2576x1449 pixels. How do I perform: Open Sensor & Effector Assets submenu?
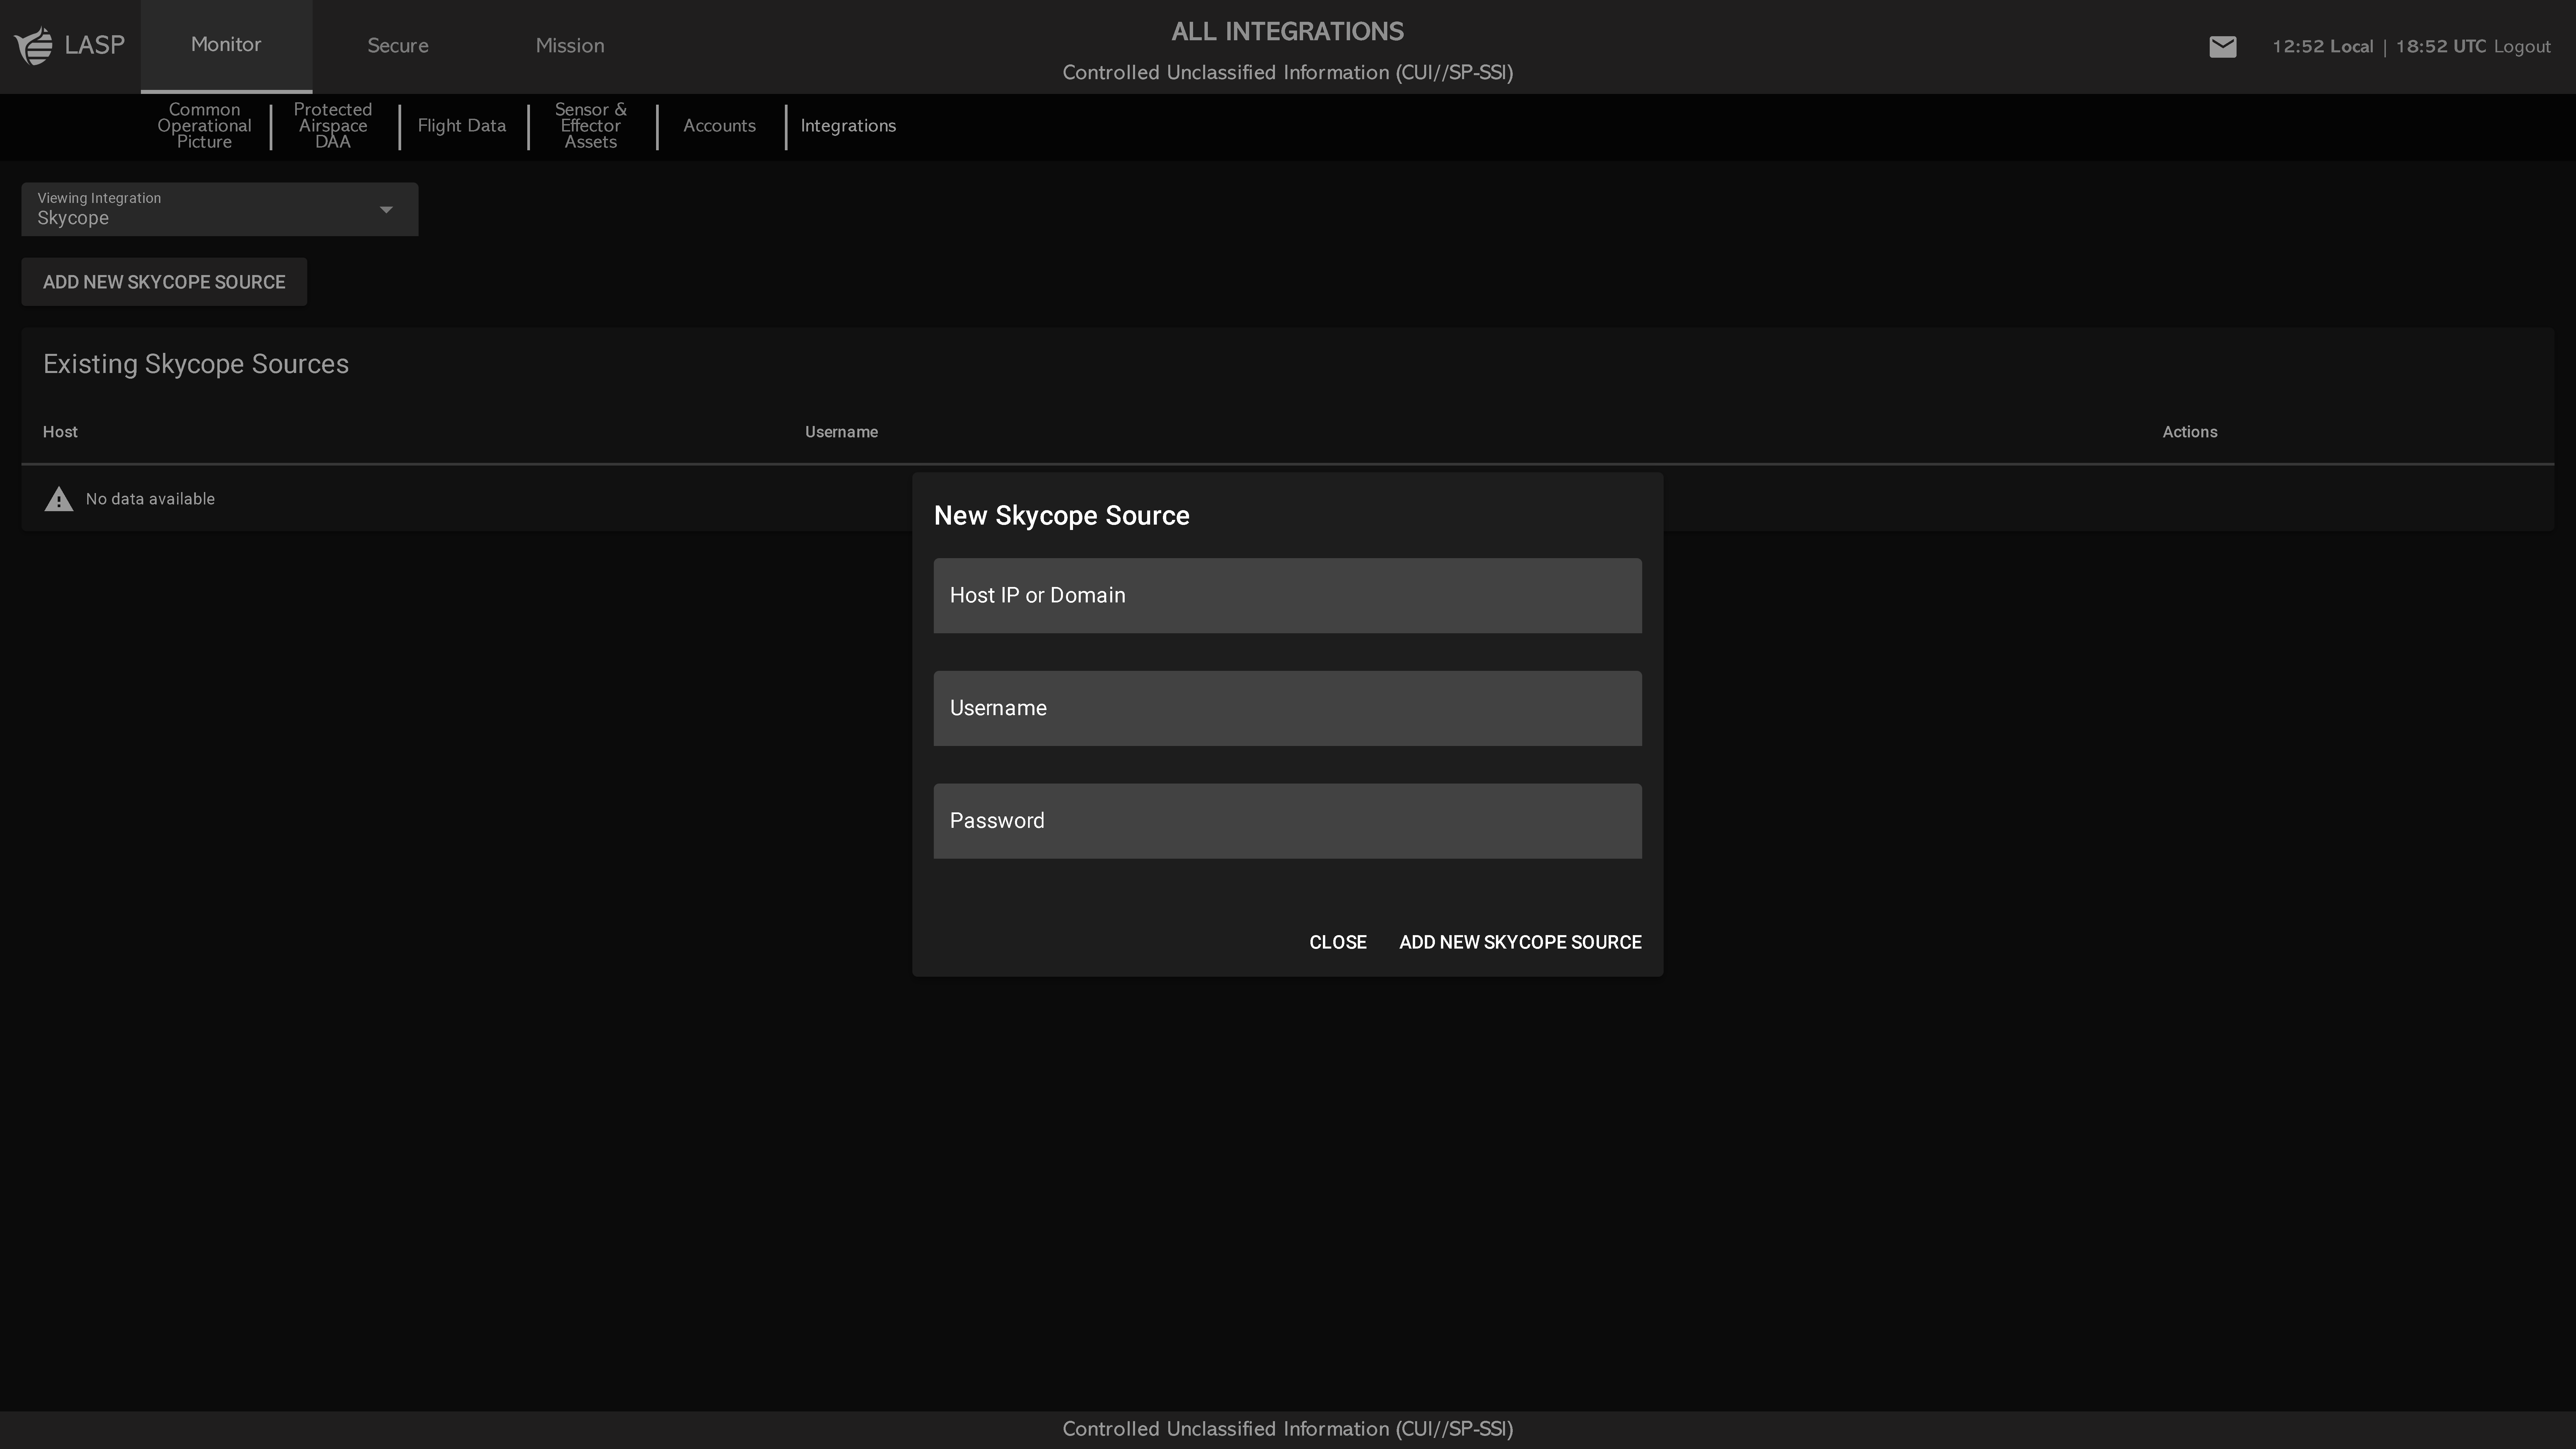click(x=591, y=126)
